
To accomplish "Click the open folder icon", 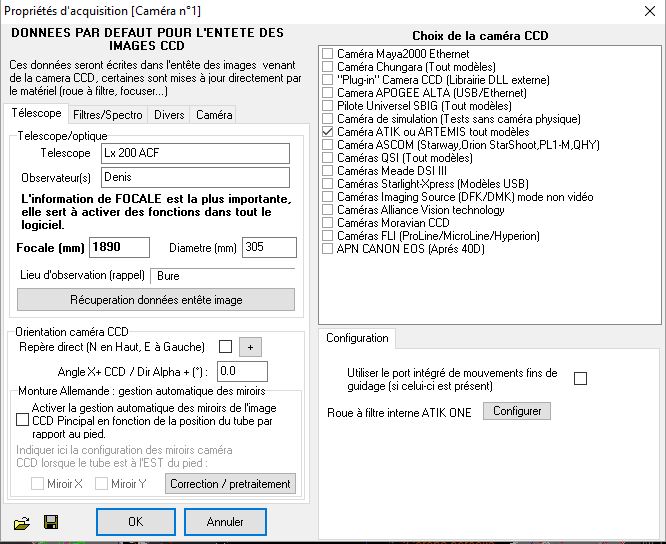I will (x=22, y=522).
